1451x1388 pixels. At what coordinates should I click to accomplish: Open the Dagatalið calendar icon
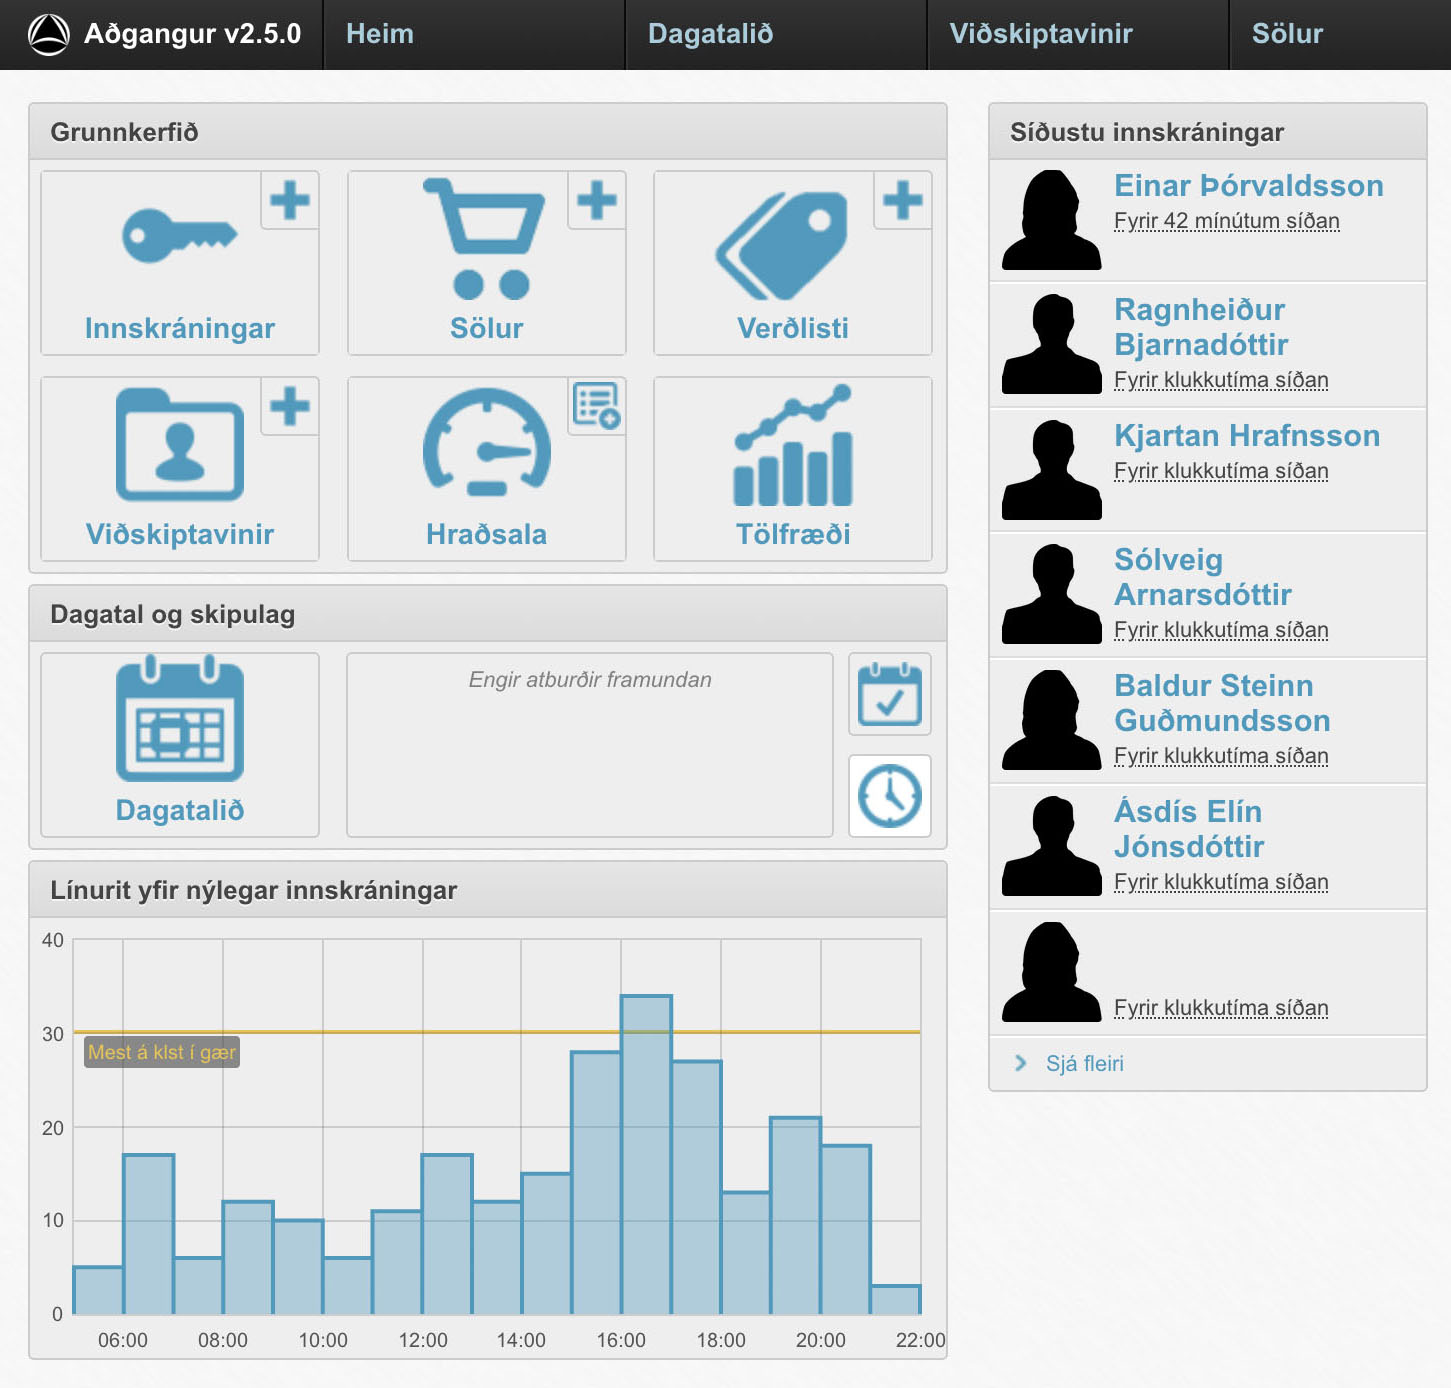tap(180, 720)
